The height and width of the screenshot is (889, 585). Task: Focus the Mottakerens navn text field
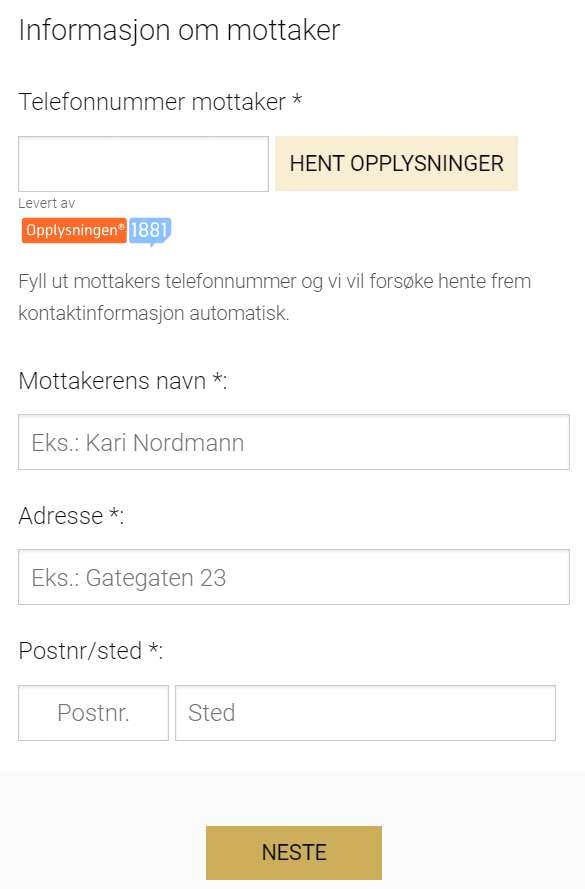tap(293, 442)
